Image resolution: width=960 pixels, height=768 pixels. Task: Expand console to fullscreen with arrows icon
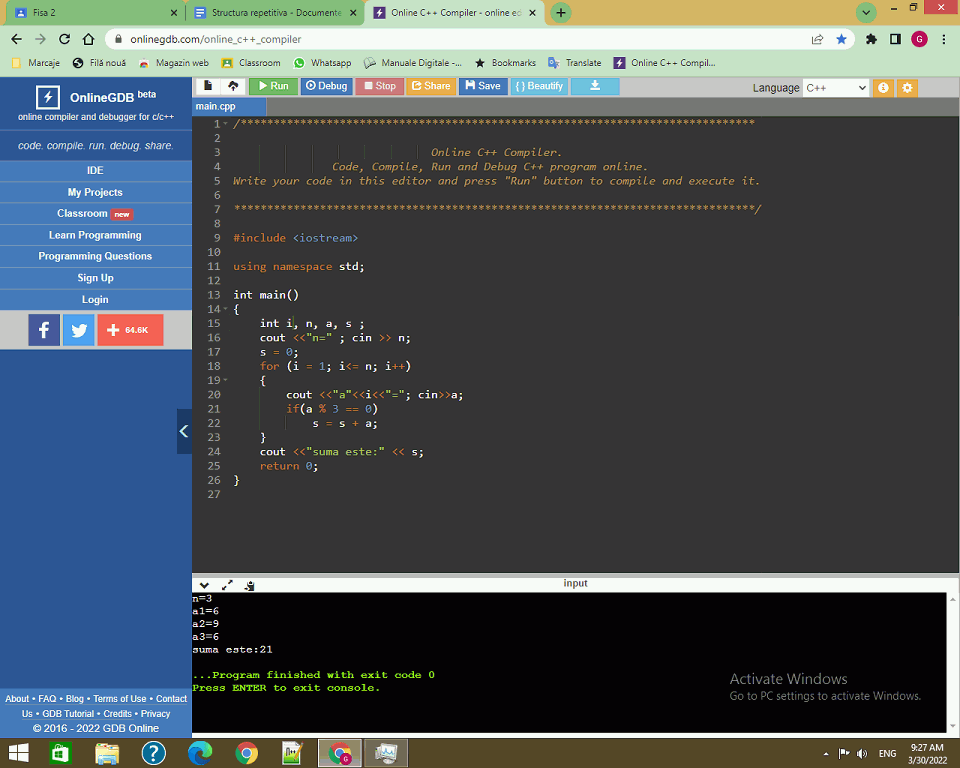coord(227,585)
